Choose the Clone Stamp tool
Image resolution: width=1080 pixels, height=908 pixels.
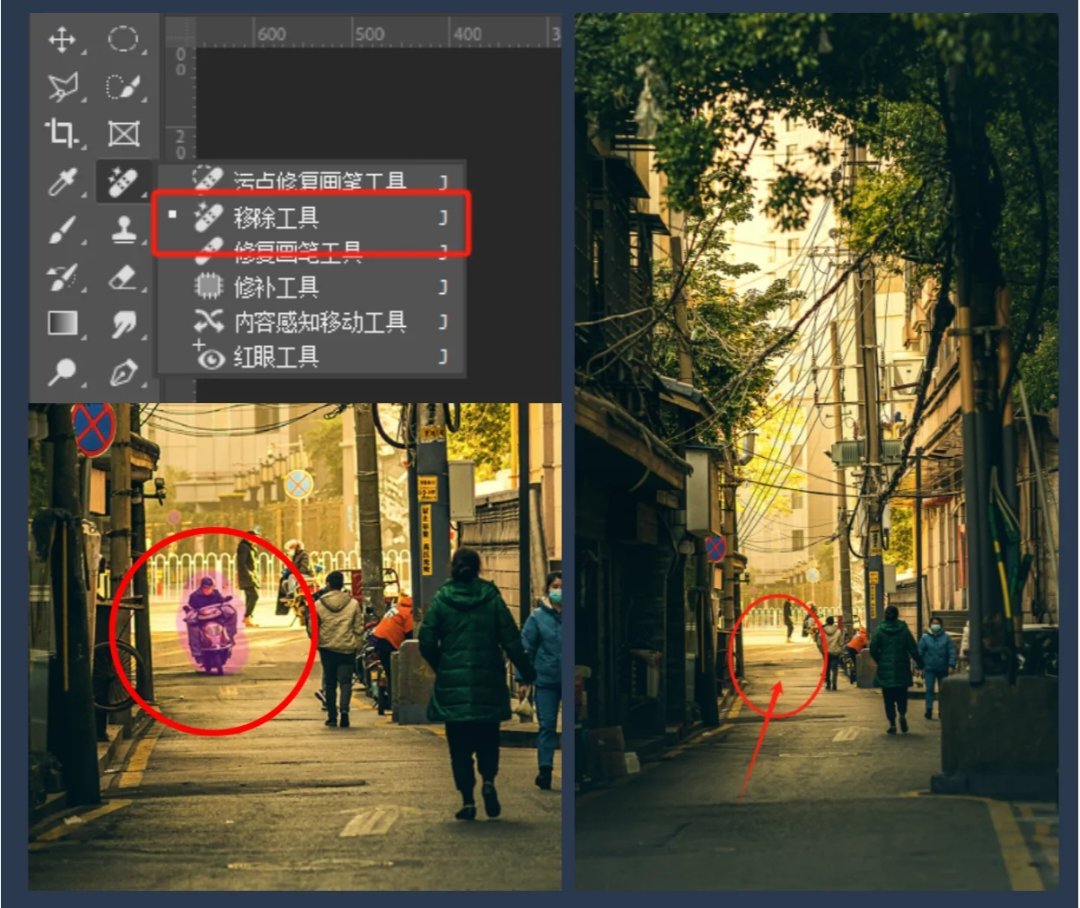pyautogui.click(x=123, y=229)
